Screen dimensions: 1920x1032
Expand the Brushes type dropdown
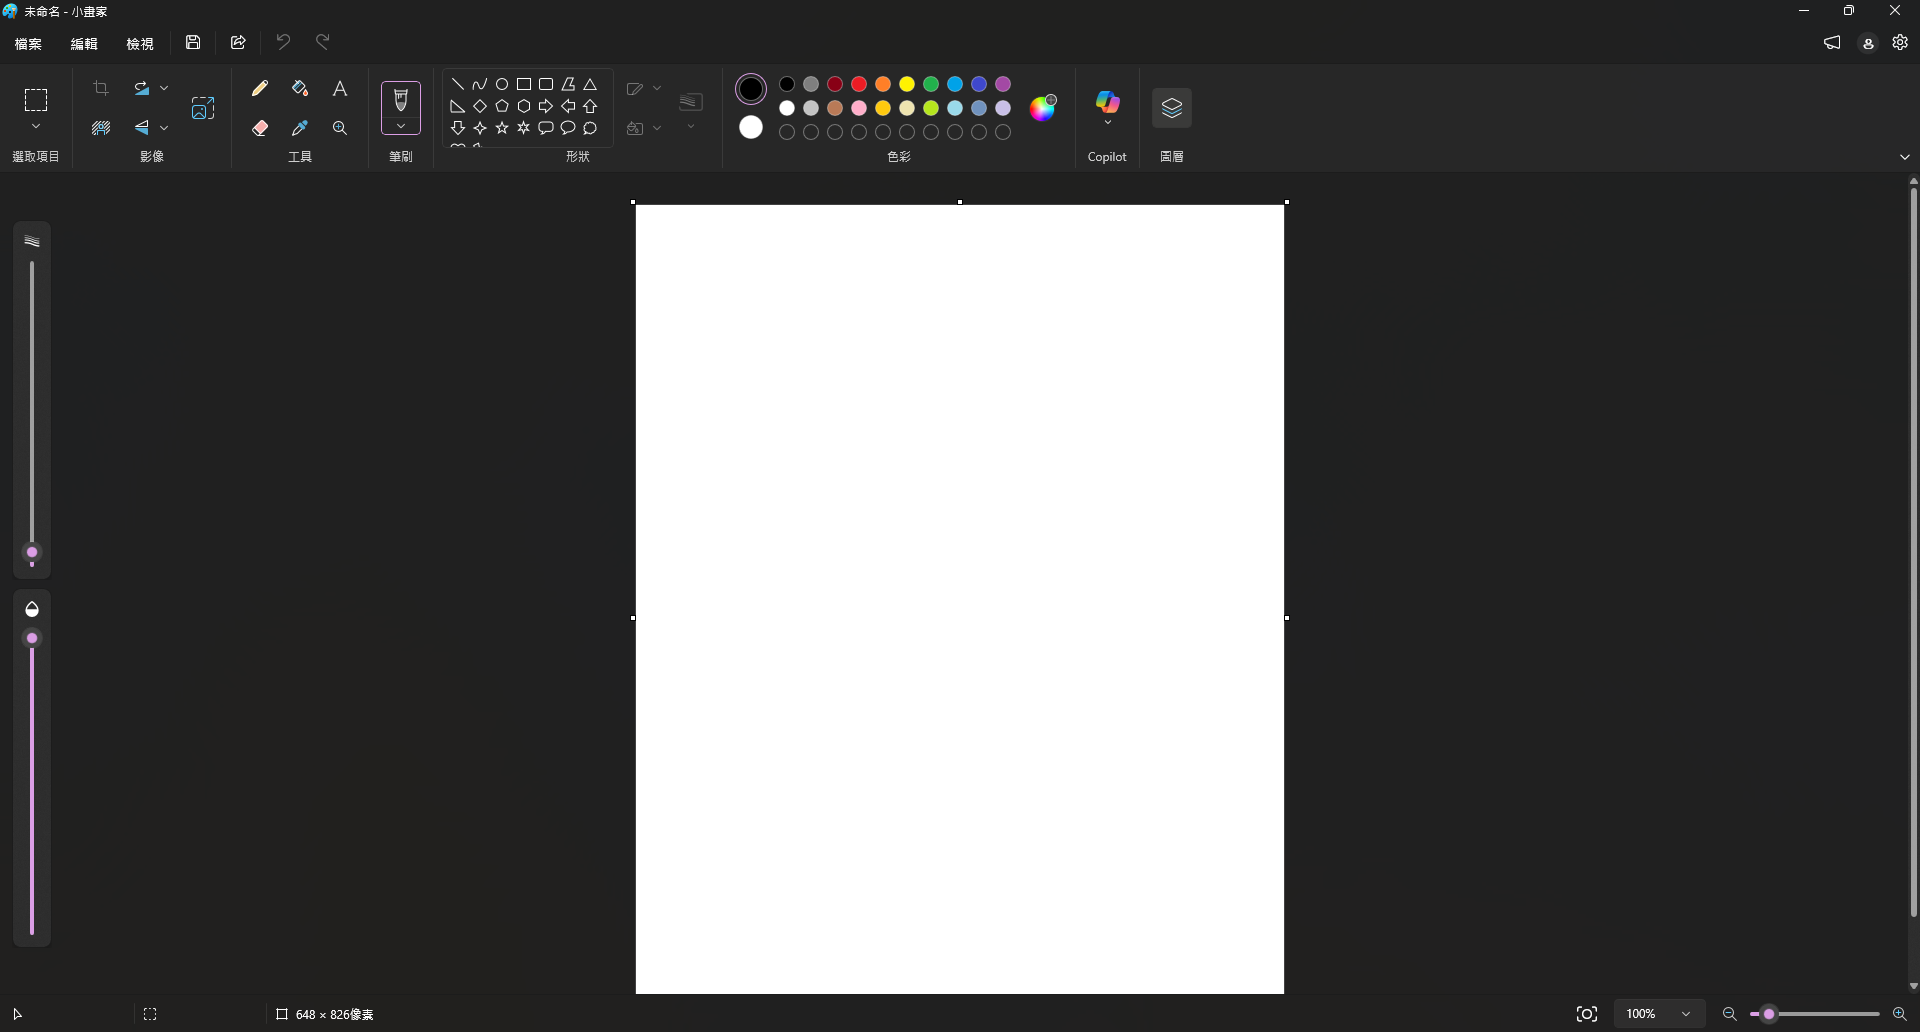(x=401, y=127)
